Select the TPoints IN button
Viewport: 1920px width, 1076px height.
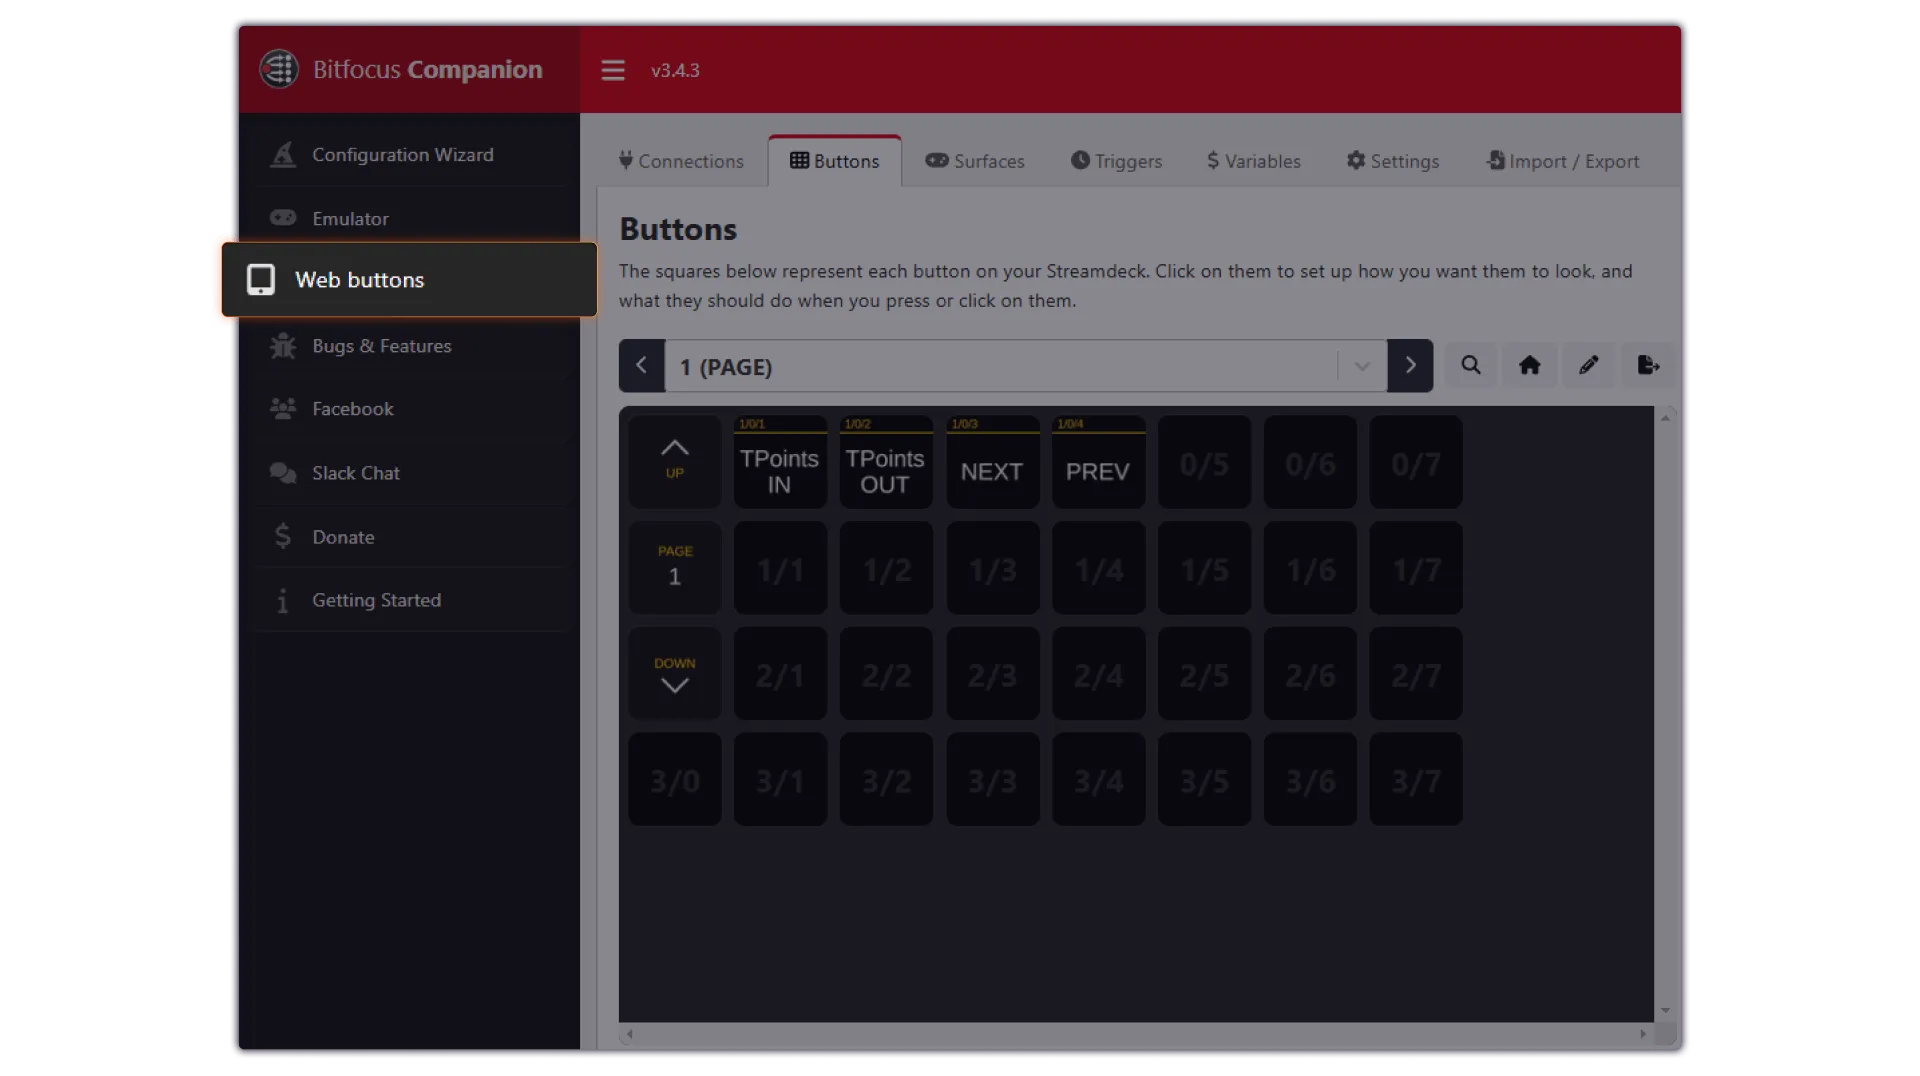[x=780, y=462]
